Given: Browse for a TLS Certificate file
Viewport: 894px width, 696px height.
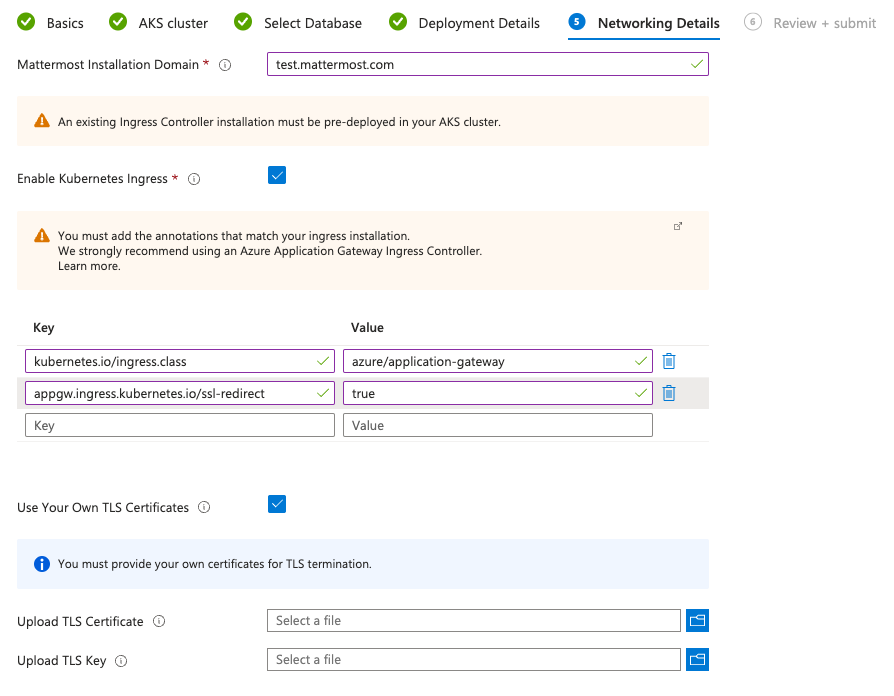Looking at the screenshot, I should 697,620.
